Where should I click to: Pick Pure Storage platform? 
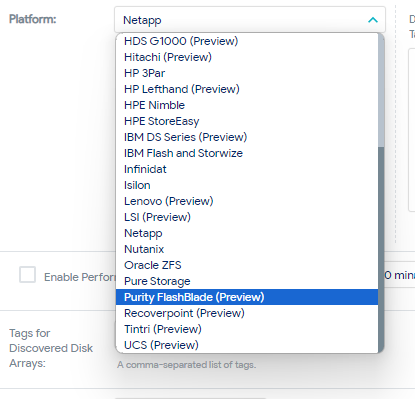[247, 281]
